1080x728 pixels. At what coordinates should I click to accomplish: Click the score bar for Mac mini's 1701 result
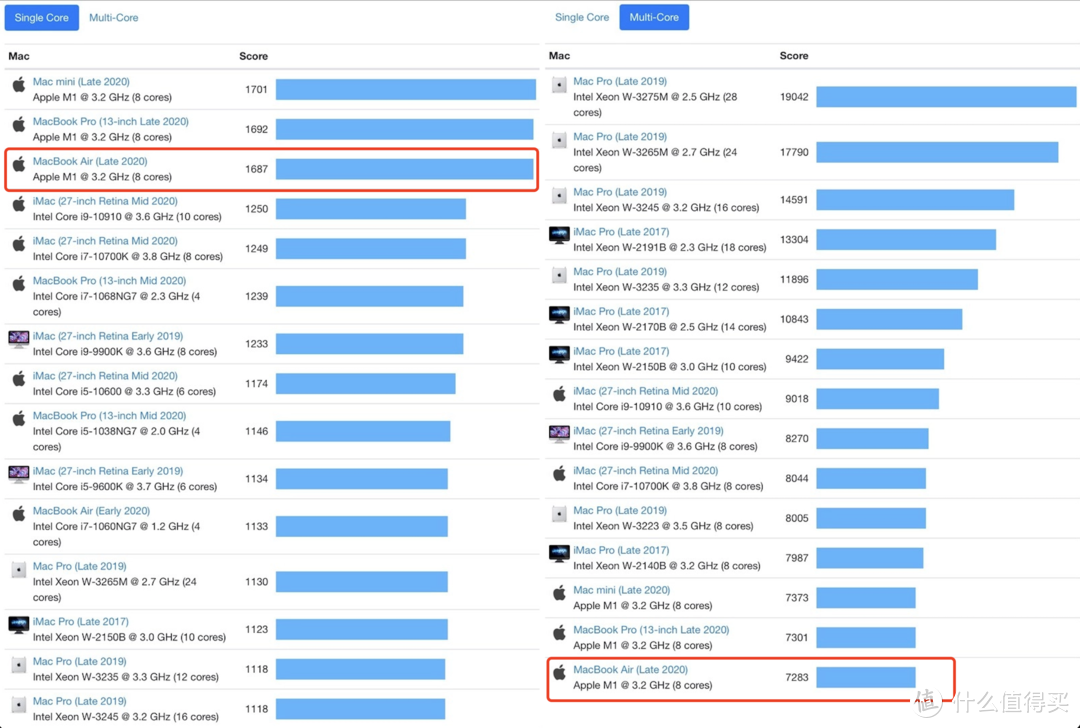pos(405,89)
